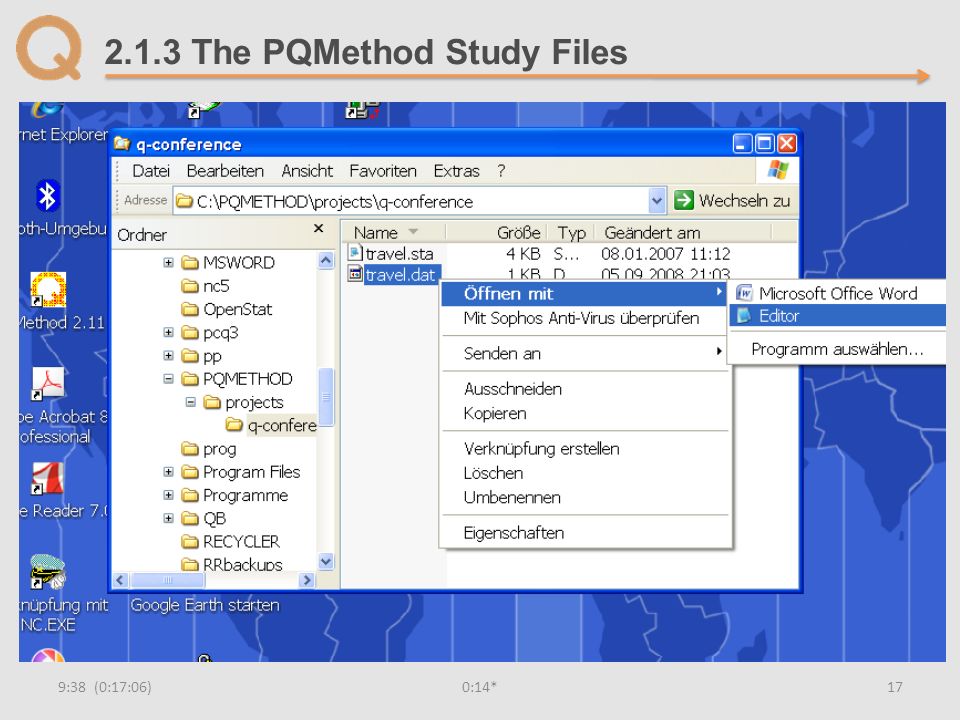Viewport: 960px width, 720px height.
Task: Open Adobe Acrobat 8 Professional desktop icon
Action: 48,383
